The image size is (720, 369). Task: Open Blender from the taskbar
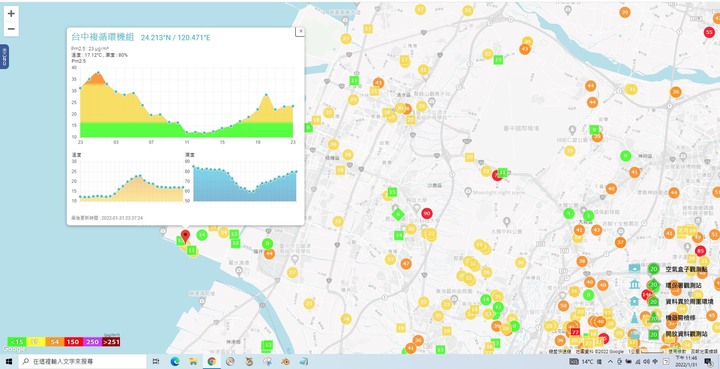click(x=286, y=362)
